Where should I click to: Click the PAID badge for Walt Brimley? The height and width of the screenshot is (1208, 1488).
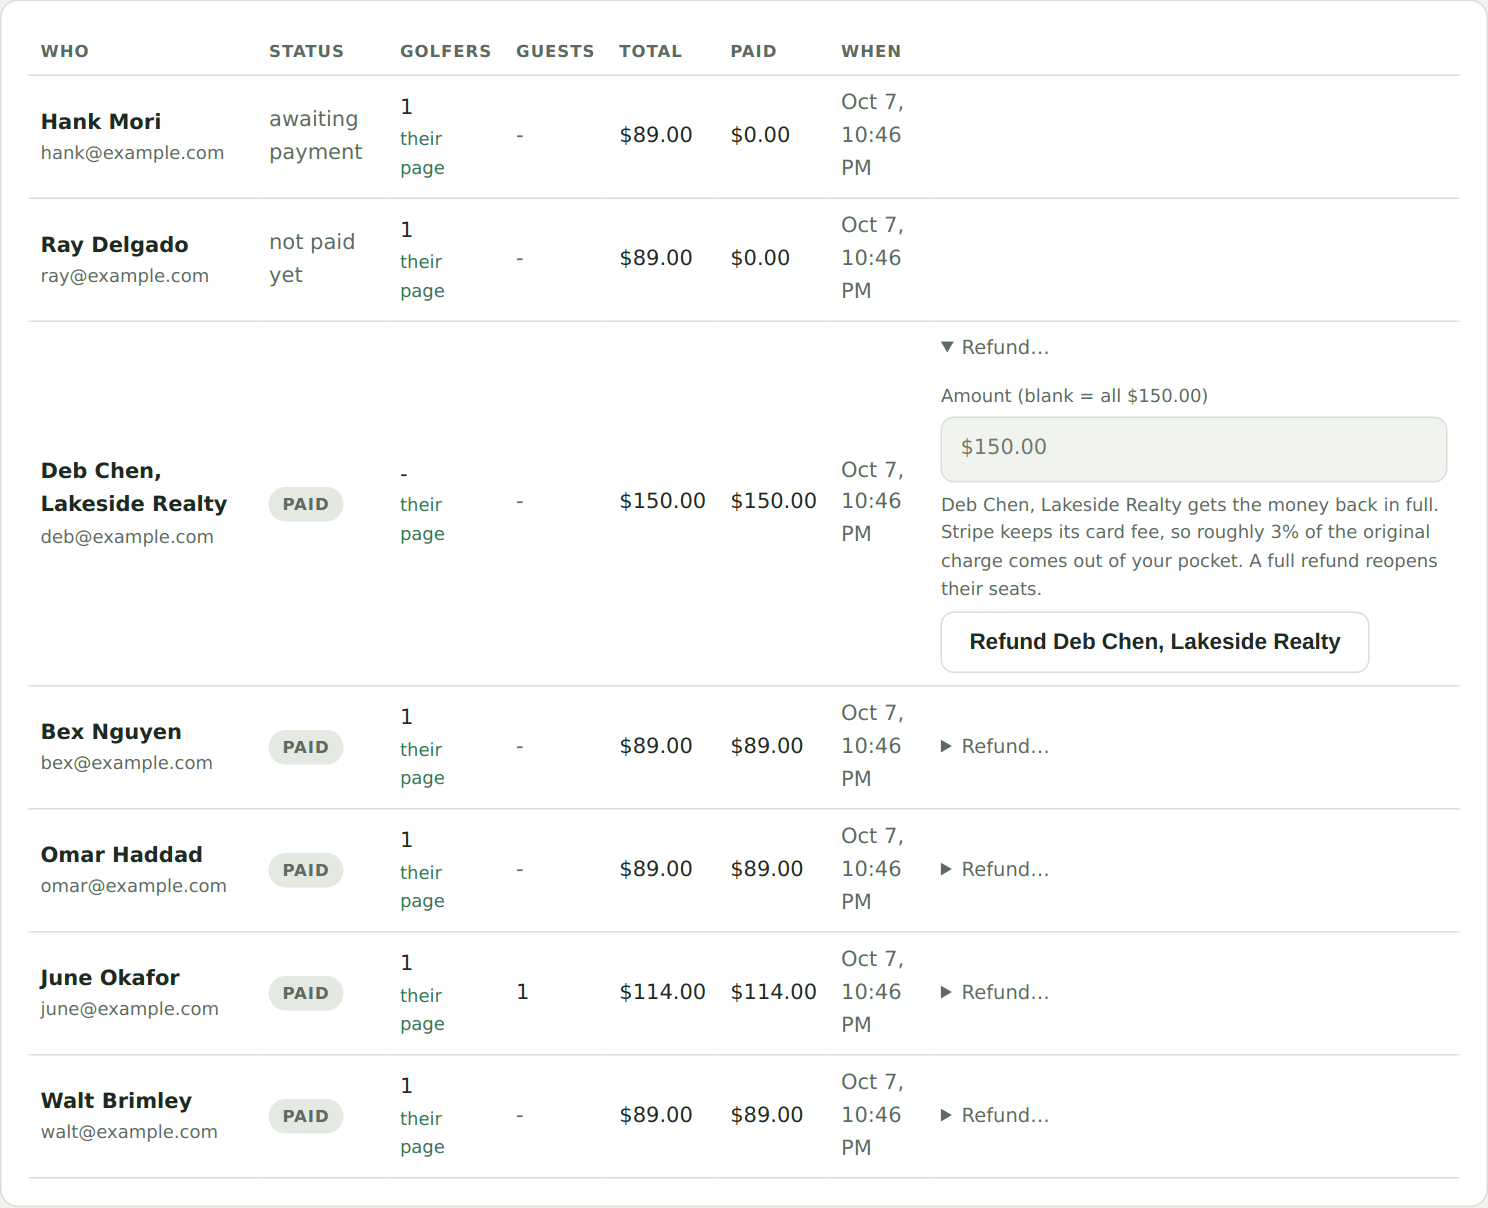306,1116
